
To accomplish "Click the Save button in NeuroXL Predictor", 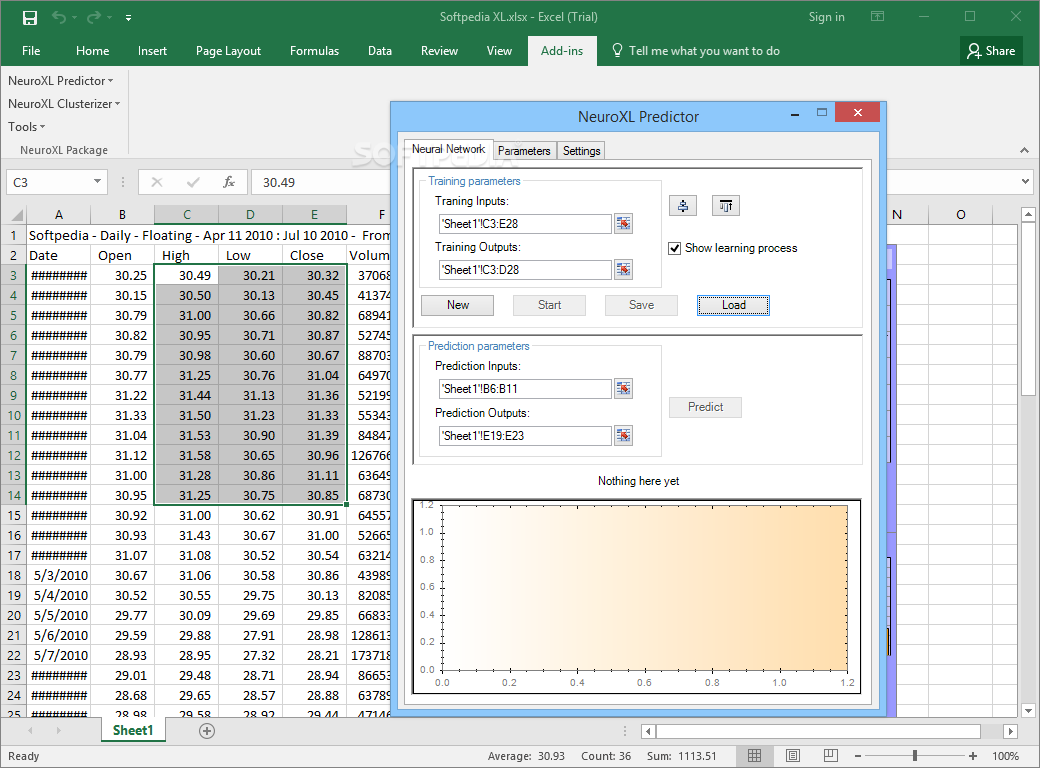I will 641,305.
